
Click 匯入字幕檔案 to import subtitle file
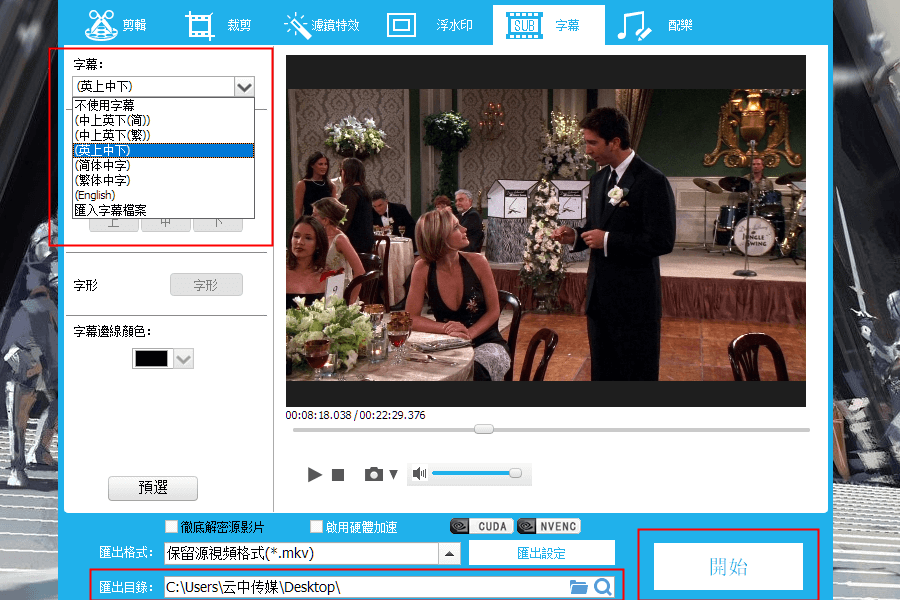163,210
